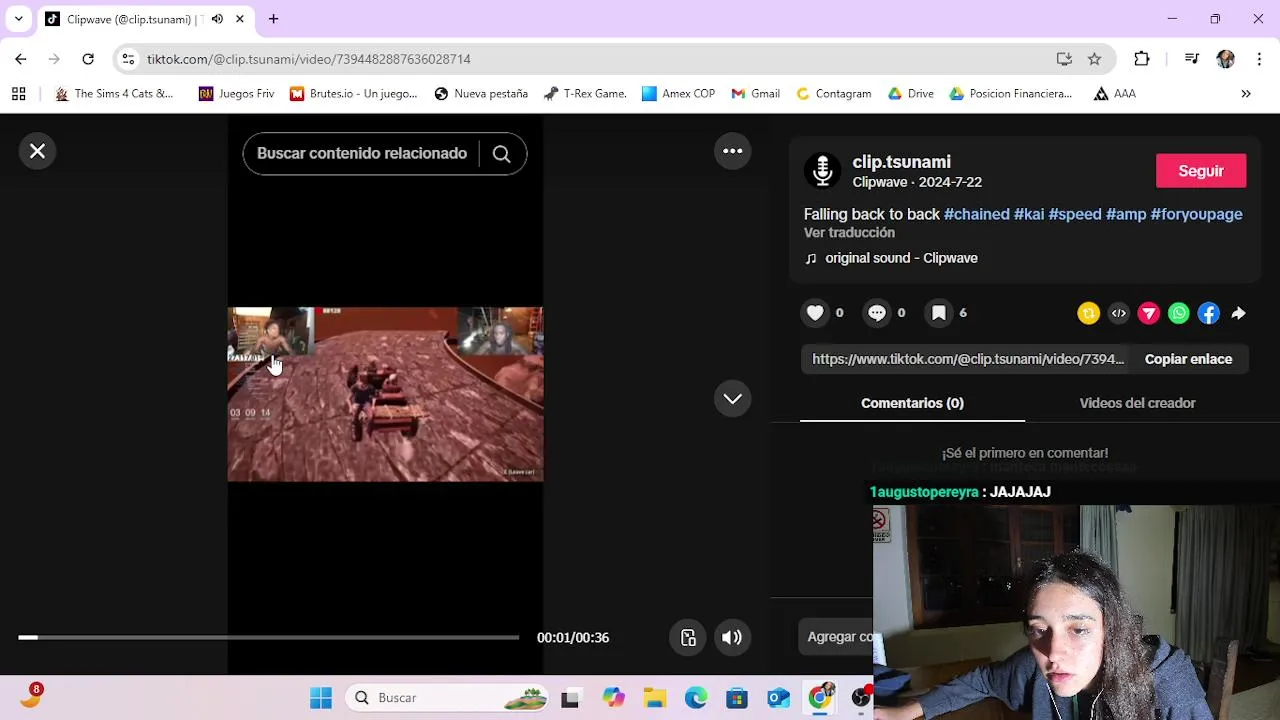The height and width of the screenshot is (720, 1280).
Task: Open the Nueva pestaña bookmark
Action: click(x=481, y=93)
